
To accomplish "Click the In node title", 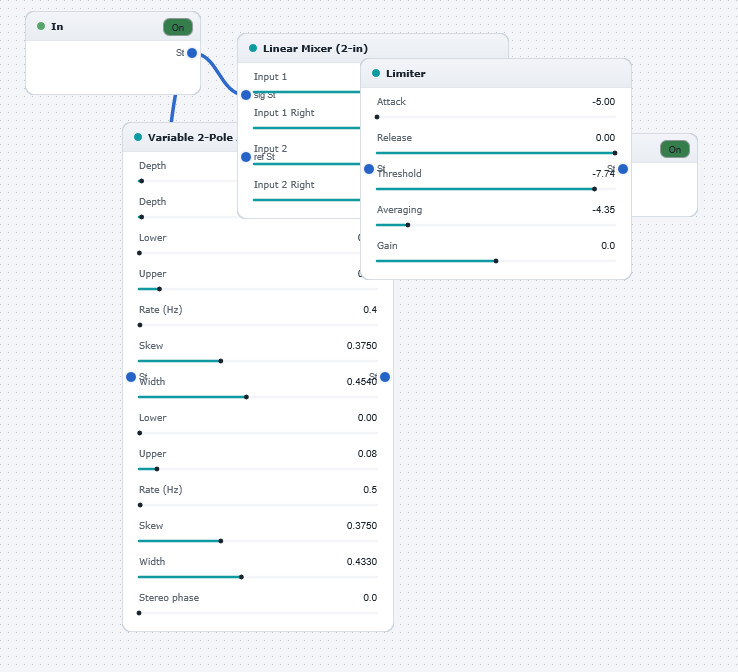I will [57, 27].
